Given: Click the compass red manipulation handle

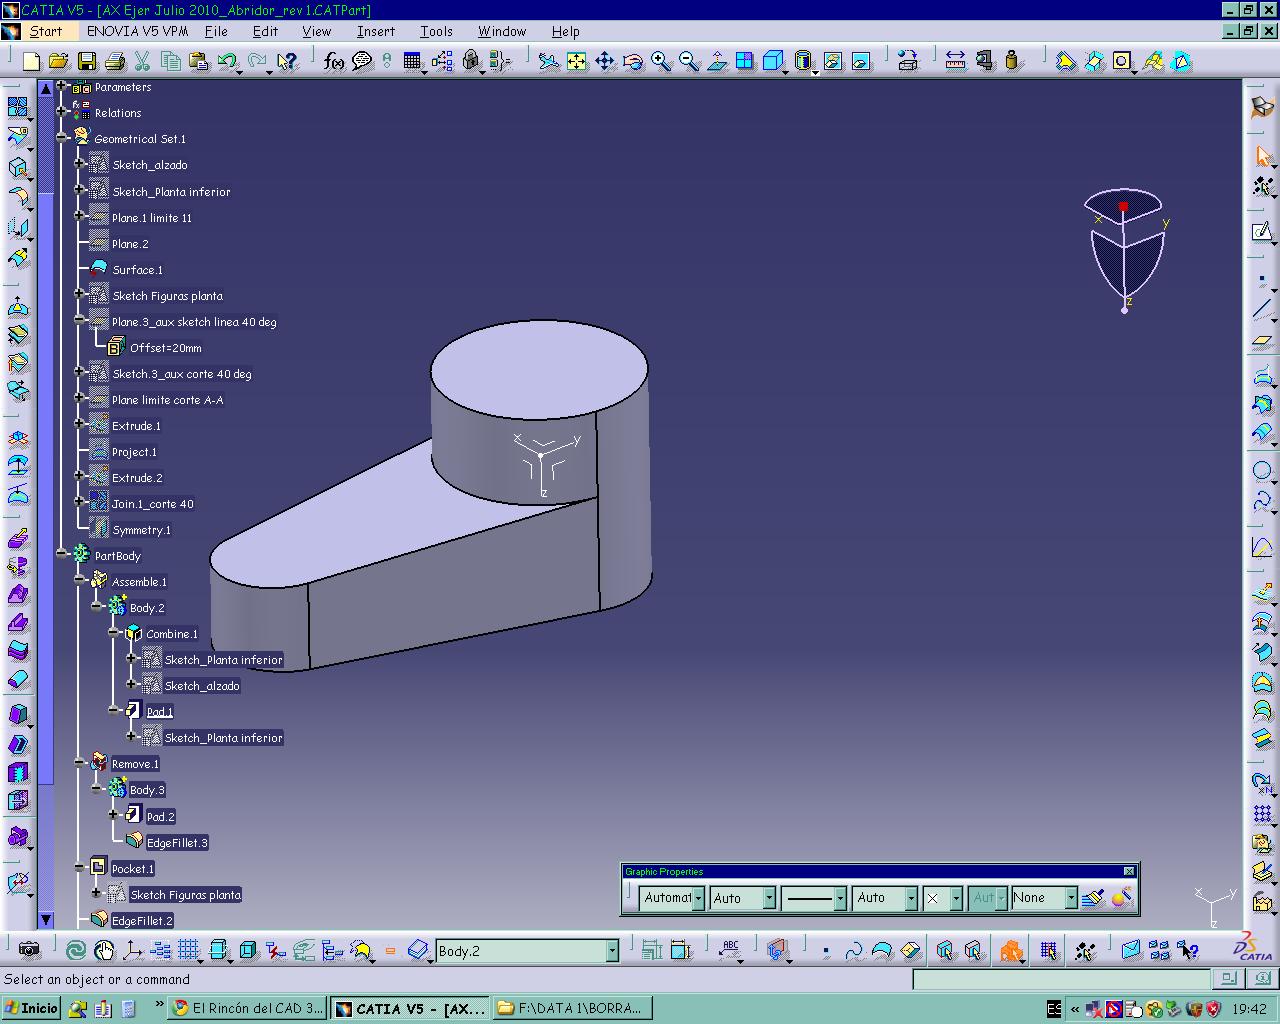Looking at the screenshot, I should (1123, 207).
